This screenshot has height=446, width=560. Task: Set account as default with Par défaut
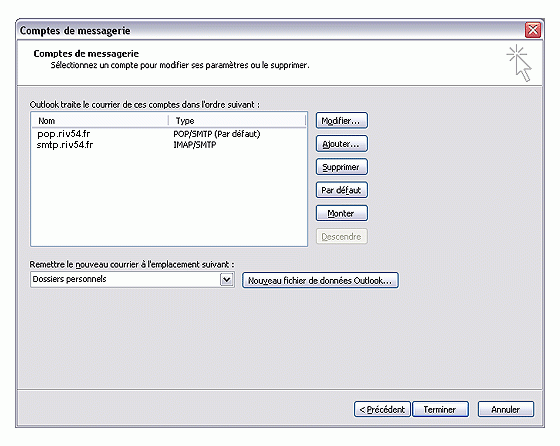341,190
